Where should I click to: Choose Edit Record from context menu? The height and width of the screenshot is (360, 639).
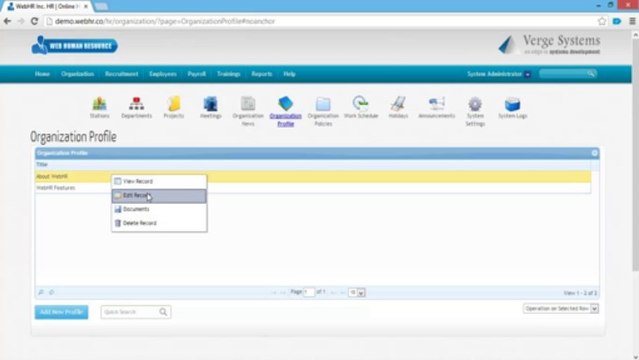pyautogui.click(x=159, y=196)
